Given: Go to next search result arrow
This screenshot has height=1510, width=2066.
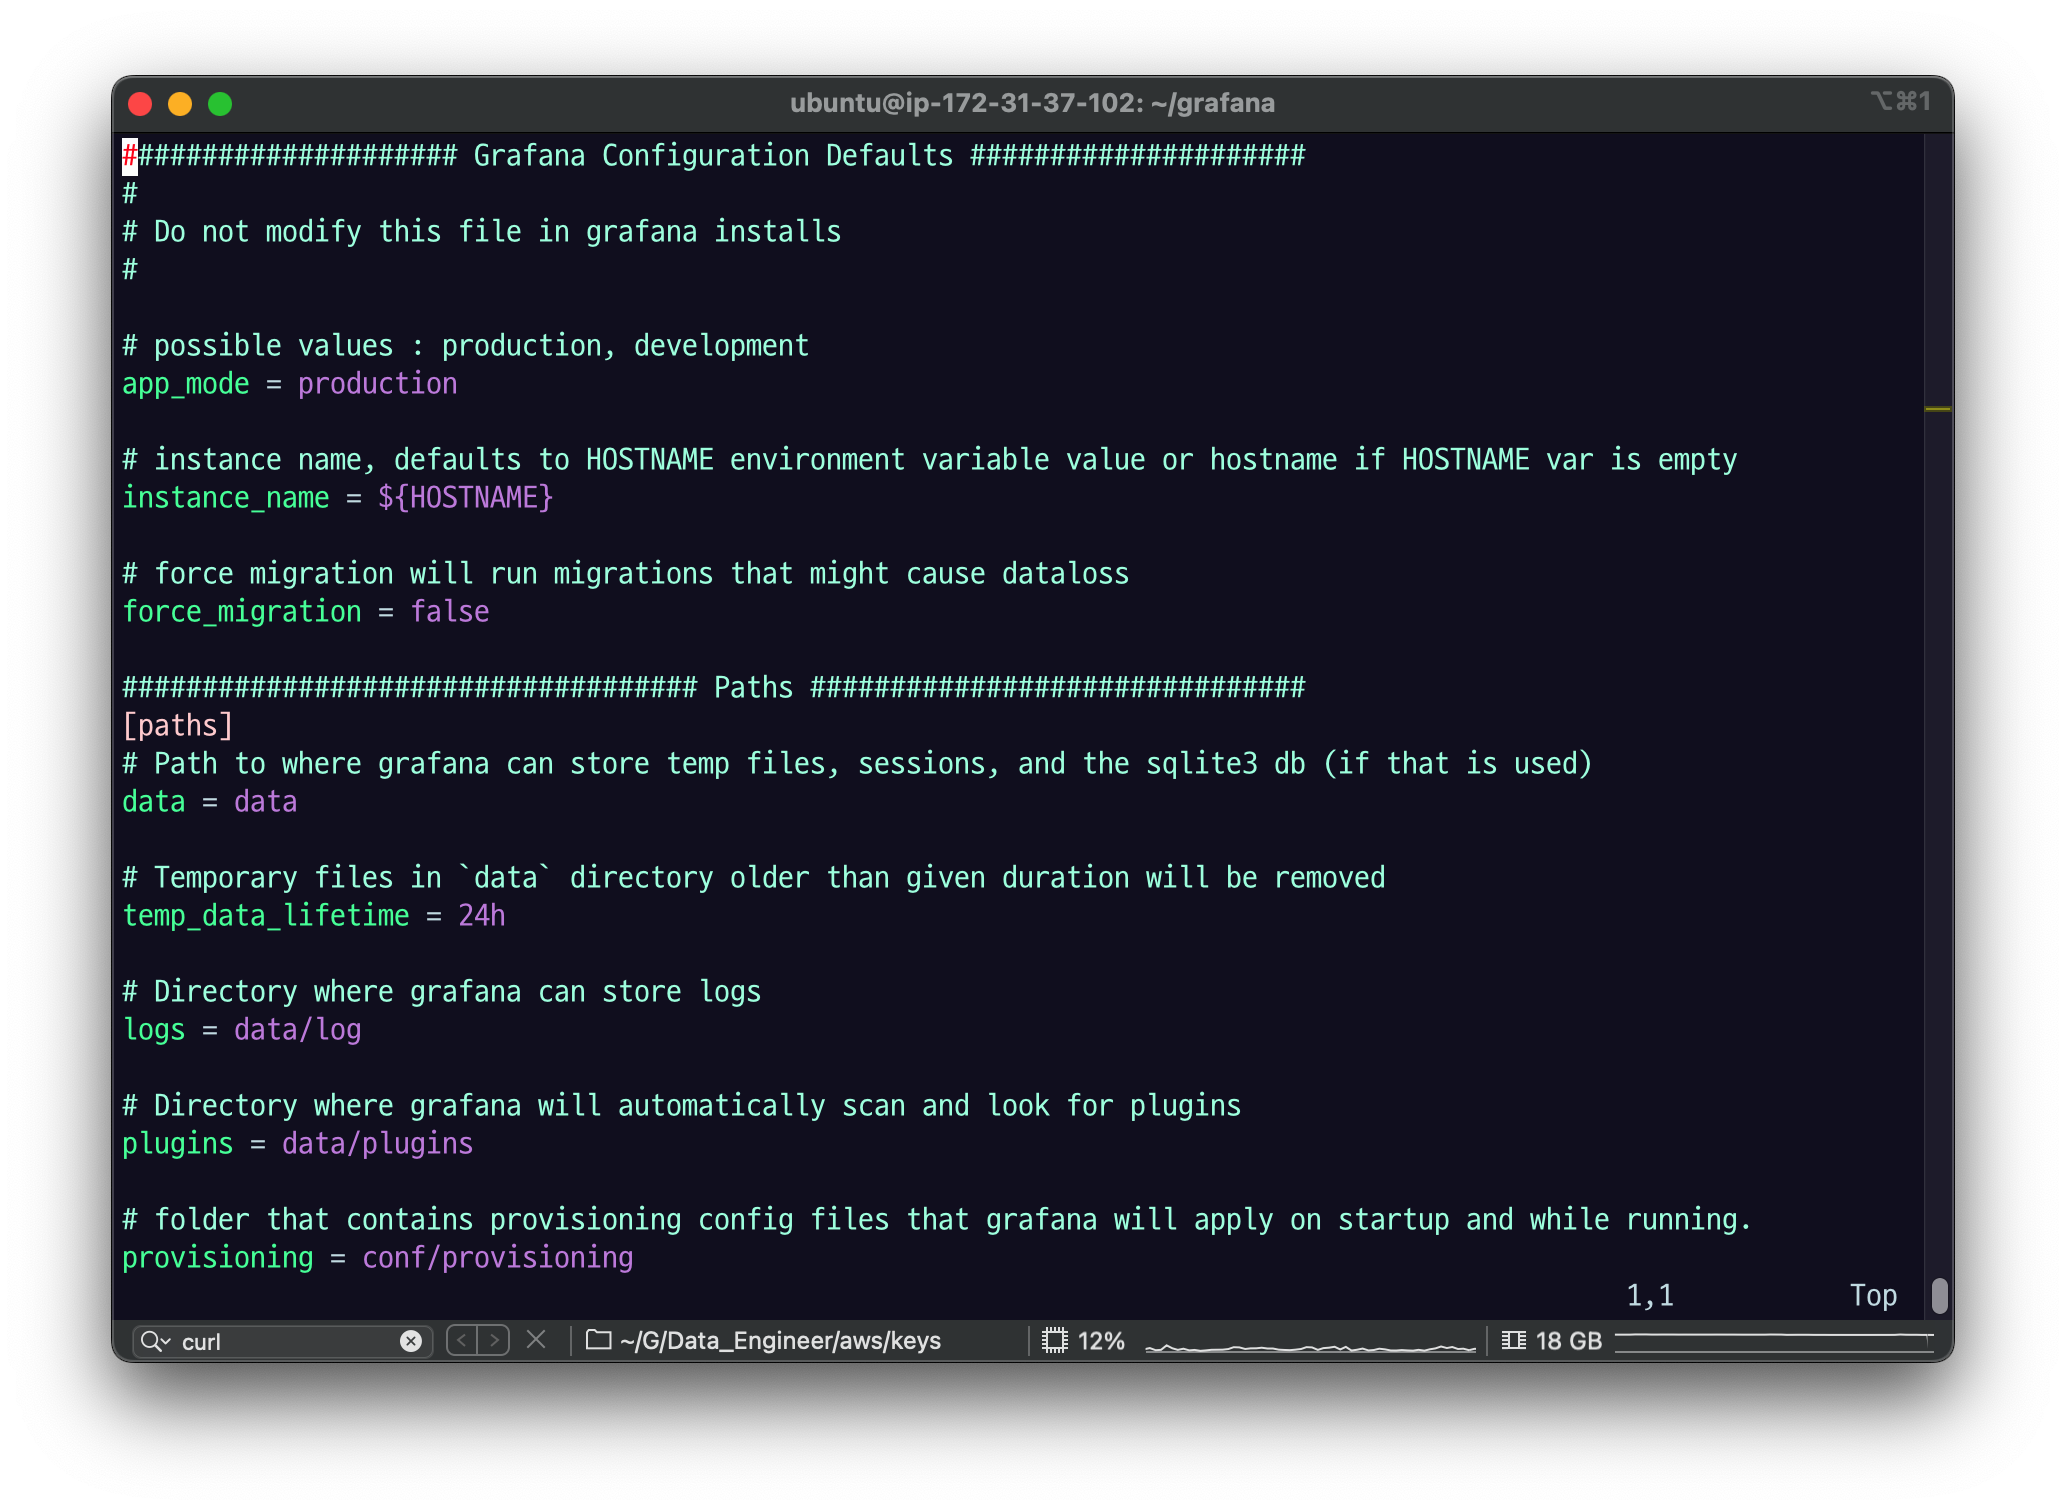Looking at the screenshot, I should tap(494, 1340).
